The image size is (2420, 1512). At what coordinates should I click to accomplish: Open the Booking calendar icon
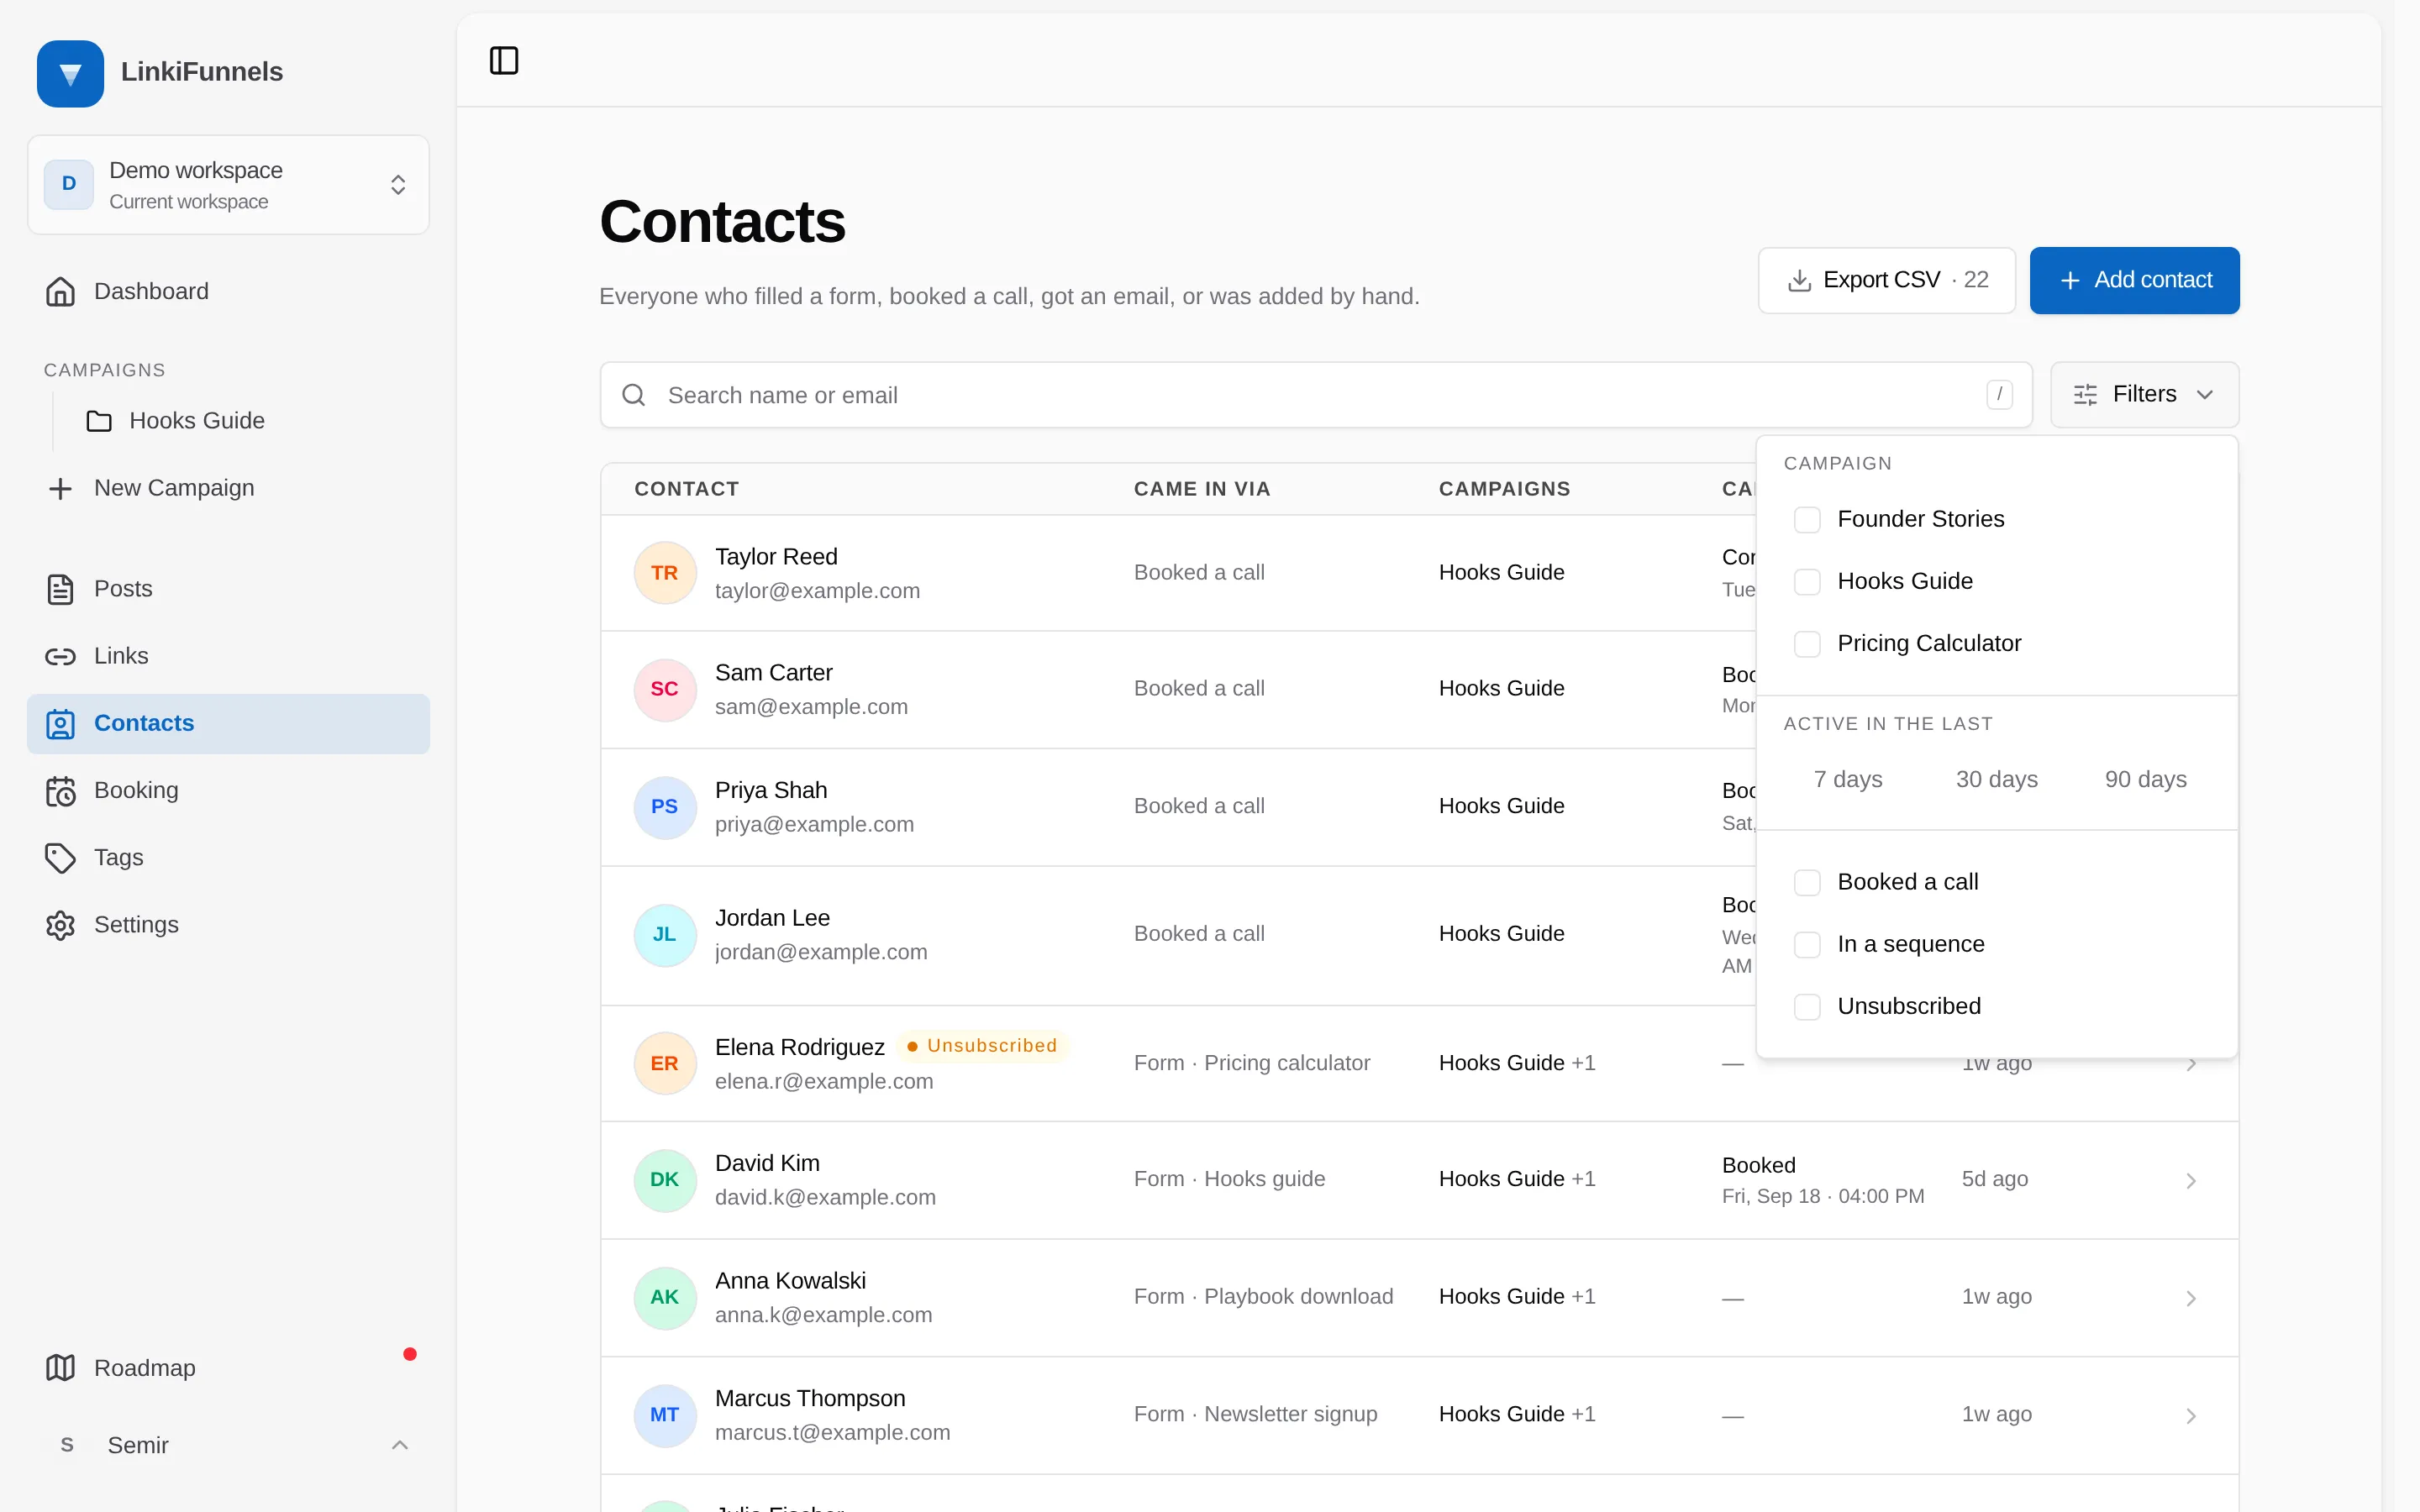click(60, 791)
